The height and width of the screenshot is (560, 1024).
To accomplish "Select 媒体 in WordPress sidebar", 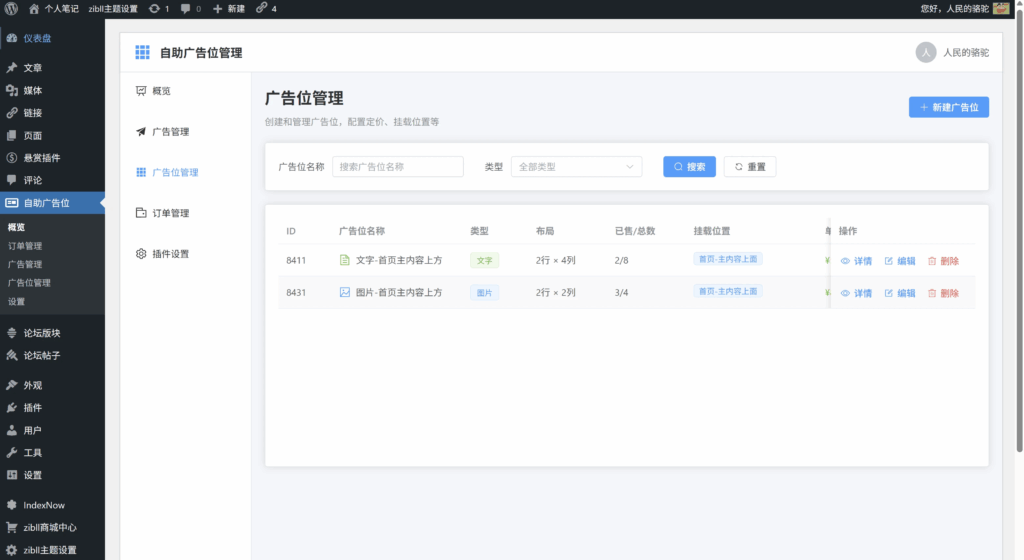I will pyautogui.click(x=33, y=90).
